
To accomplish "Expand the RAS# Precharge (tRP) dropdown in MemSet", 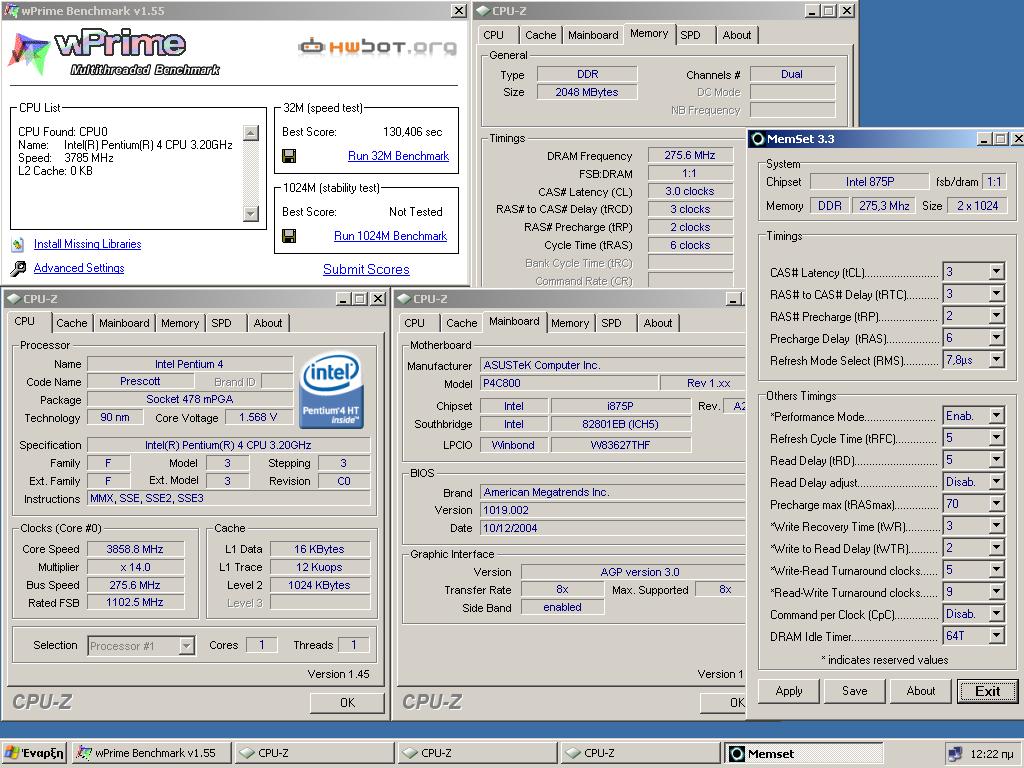I will click(996, 317).
